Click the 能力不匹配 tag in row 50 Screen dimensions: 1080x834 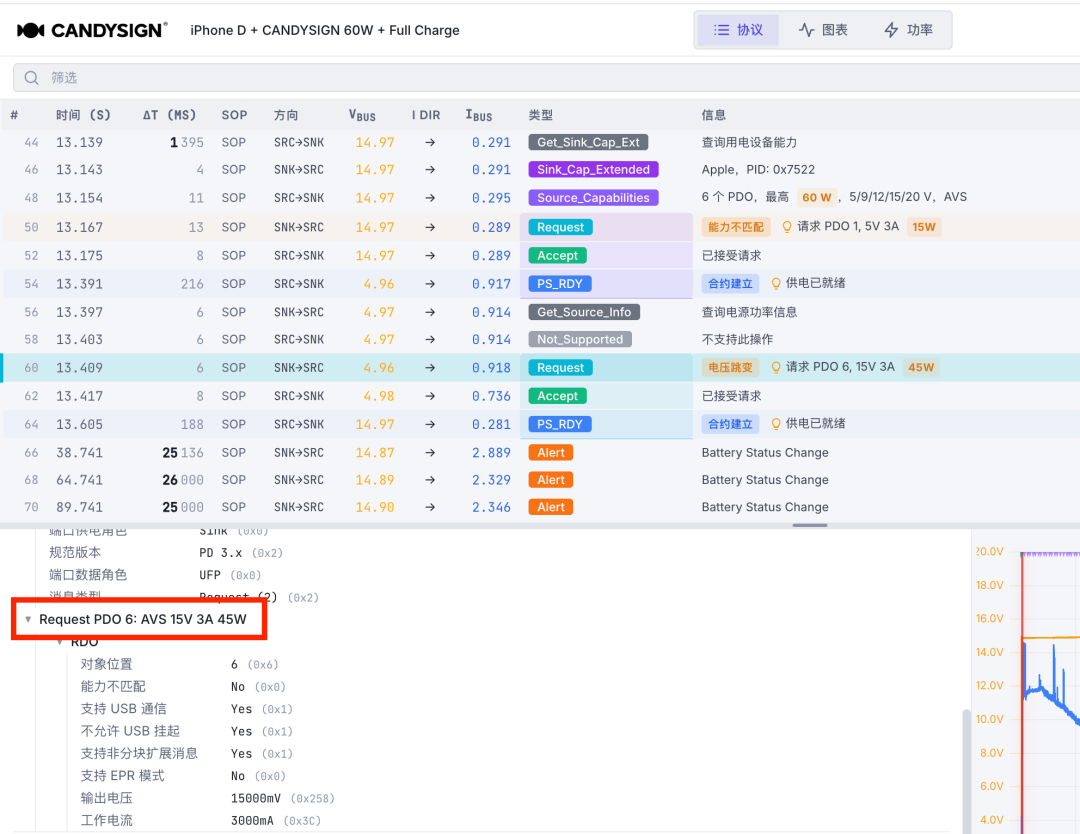pos(736,227)
